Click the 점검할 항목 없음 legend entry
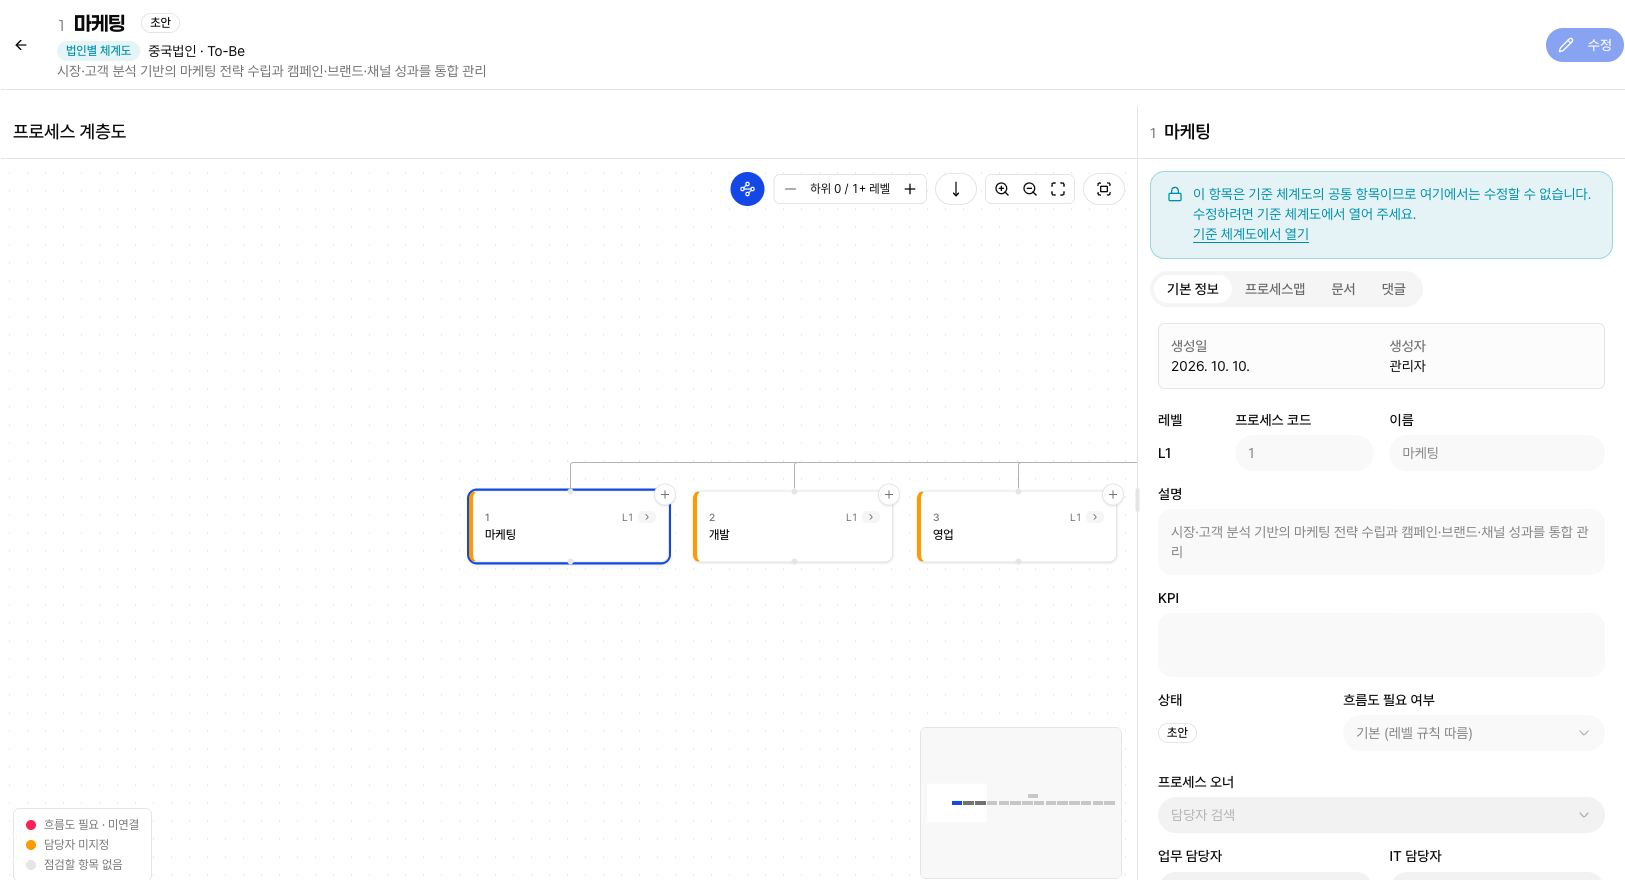 74,865
